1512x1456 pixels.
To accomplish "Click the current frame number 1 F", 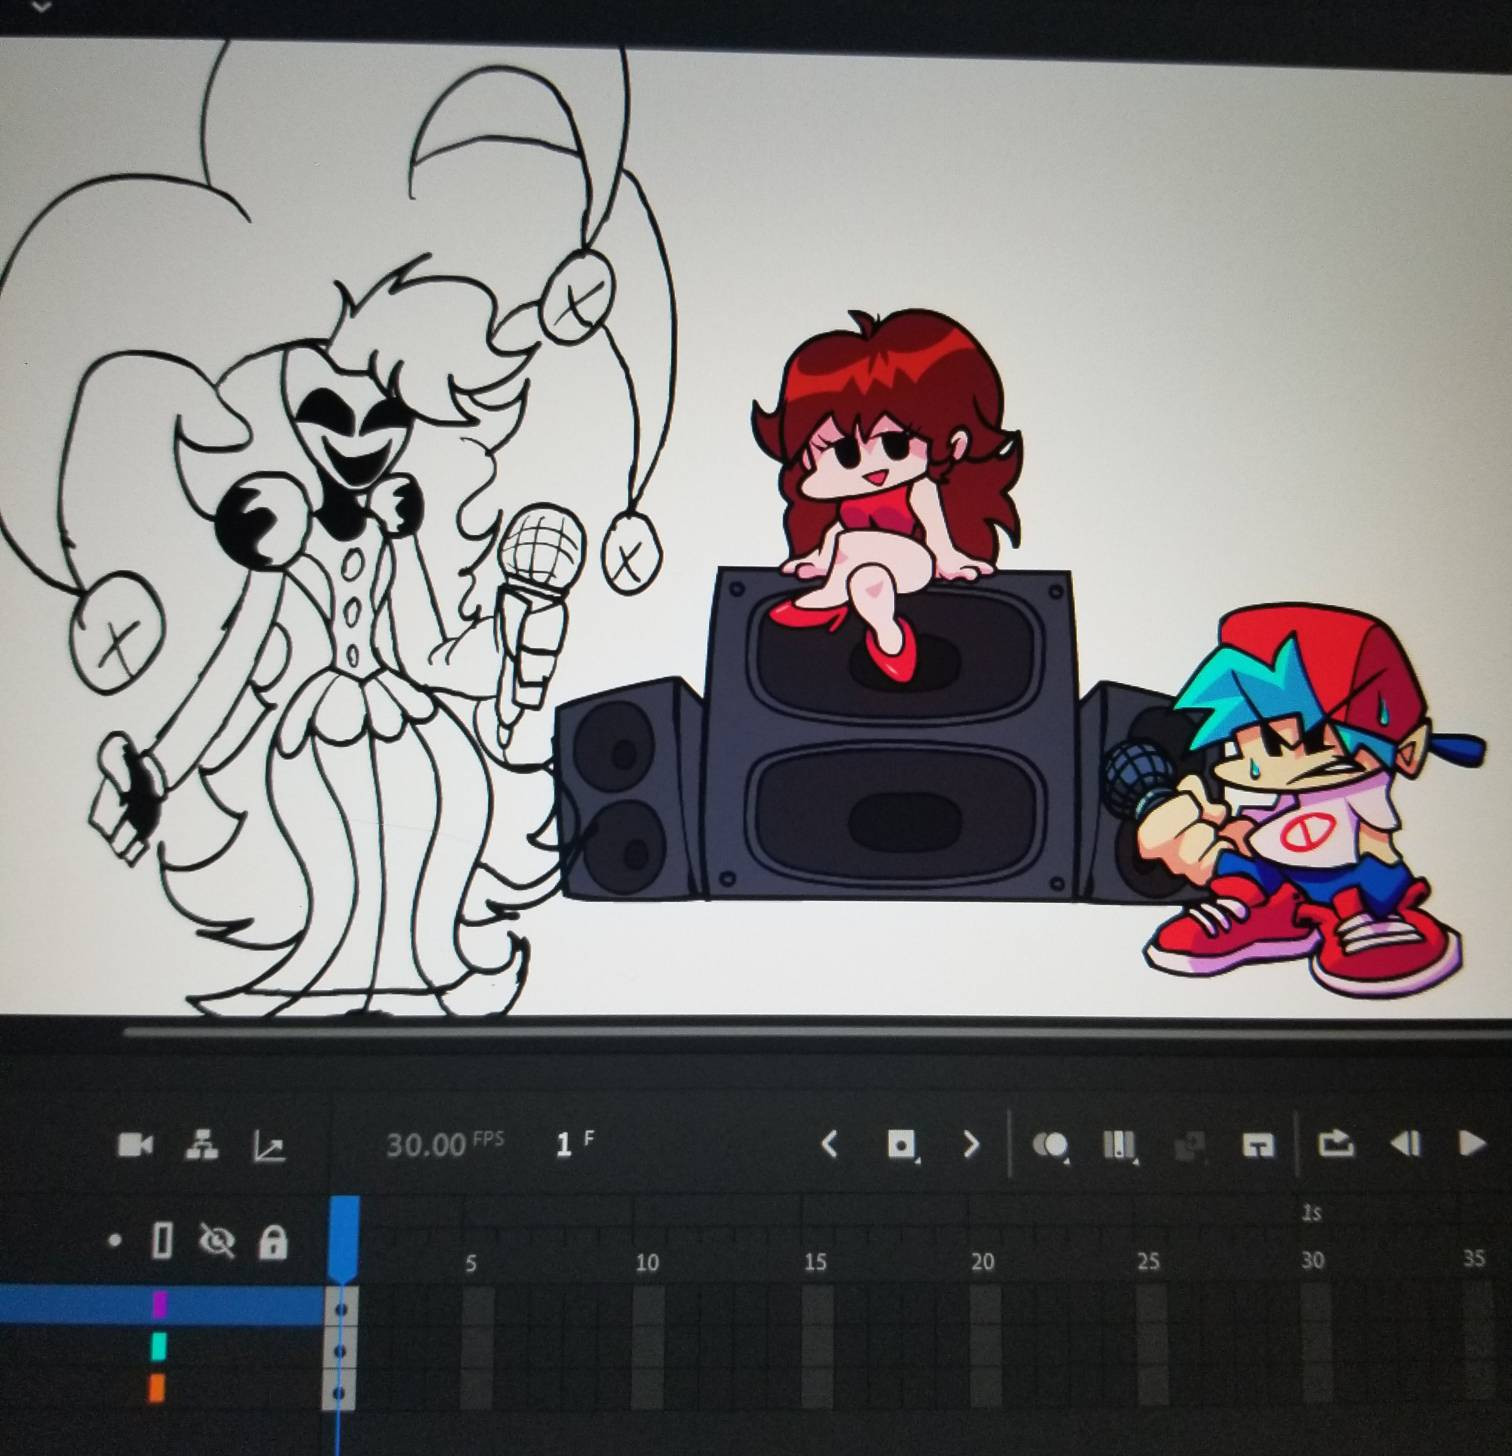I will (574, 1143).
